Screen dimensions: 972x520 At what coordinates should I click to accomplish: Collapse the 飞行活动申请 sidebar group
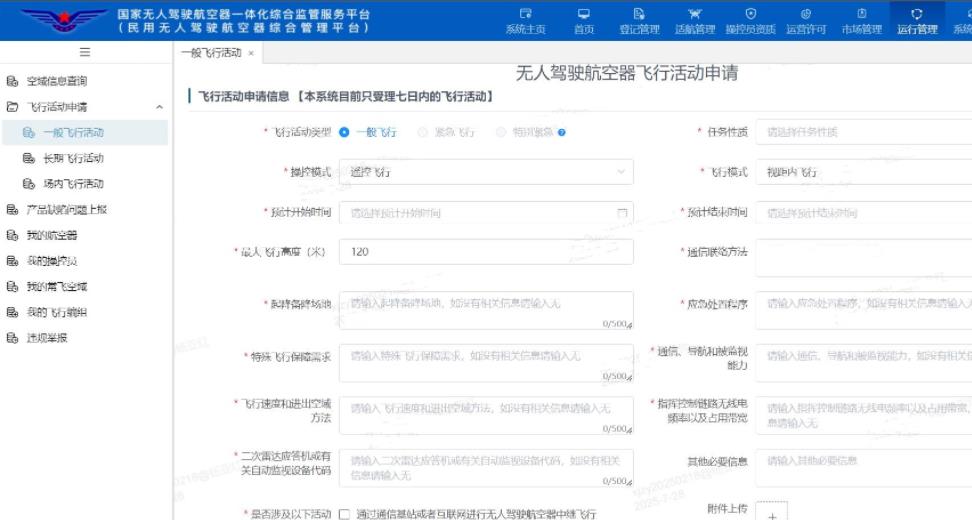[159, 107]
